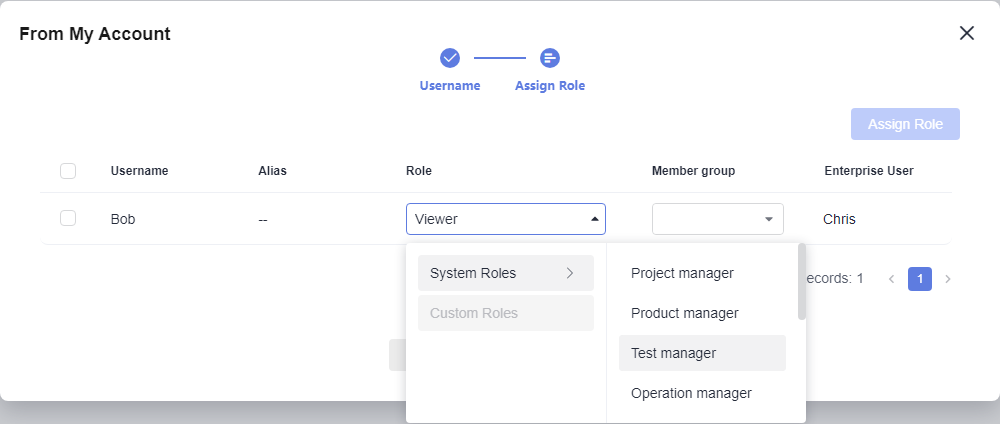Image resolution: width=1000 pixels, height=424 pixels.
Task: Click the Assign Role button
Action: tap(905, 124)
